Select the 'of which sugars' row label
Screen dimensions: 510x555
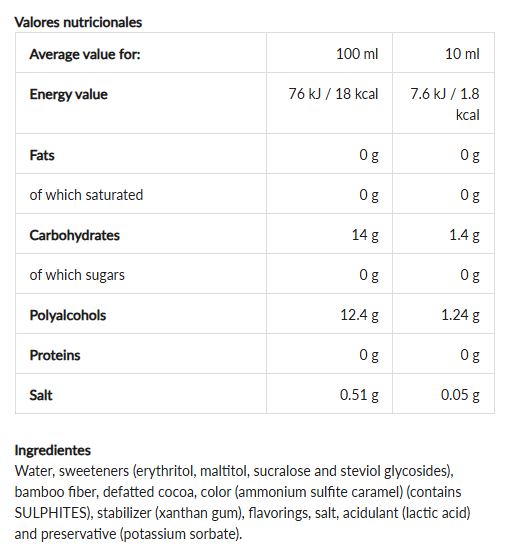click(77, 275)
